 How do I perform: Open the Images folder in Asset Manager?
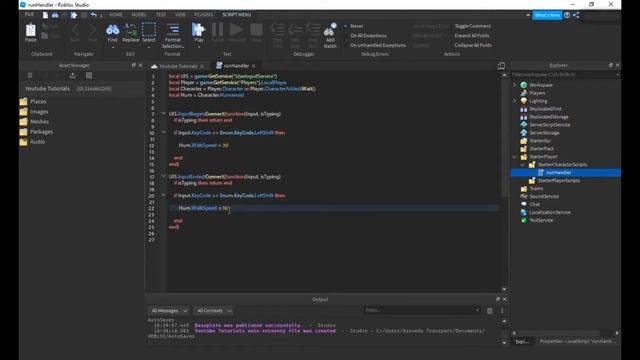click(x=39, y=111)
